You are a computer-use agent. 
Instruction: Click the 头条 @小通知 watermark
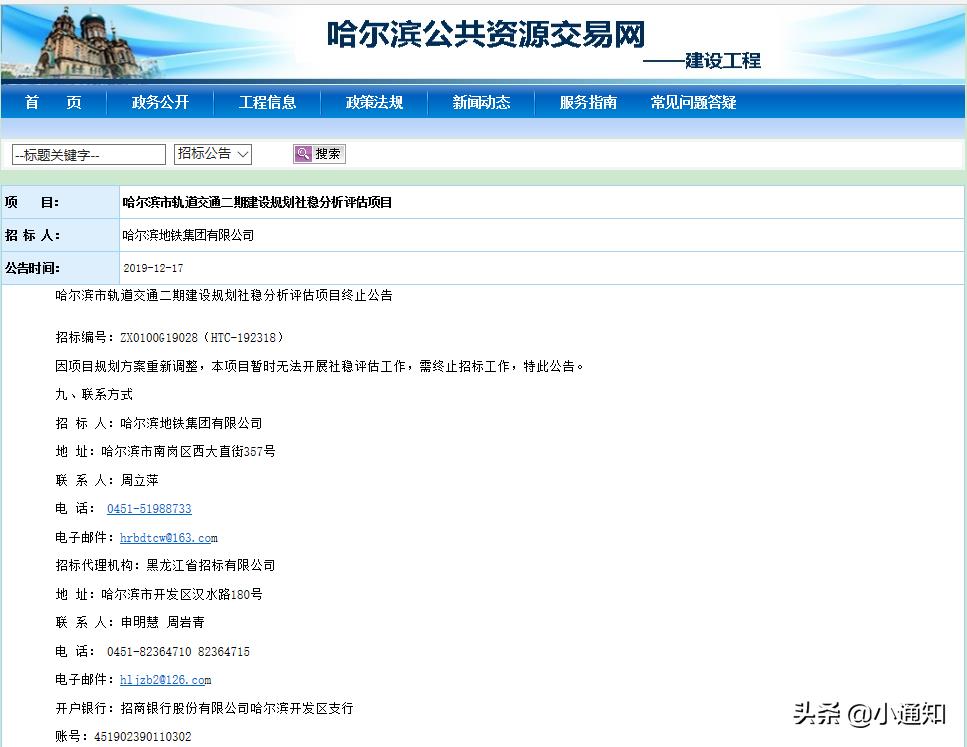click(869, 714)
